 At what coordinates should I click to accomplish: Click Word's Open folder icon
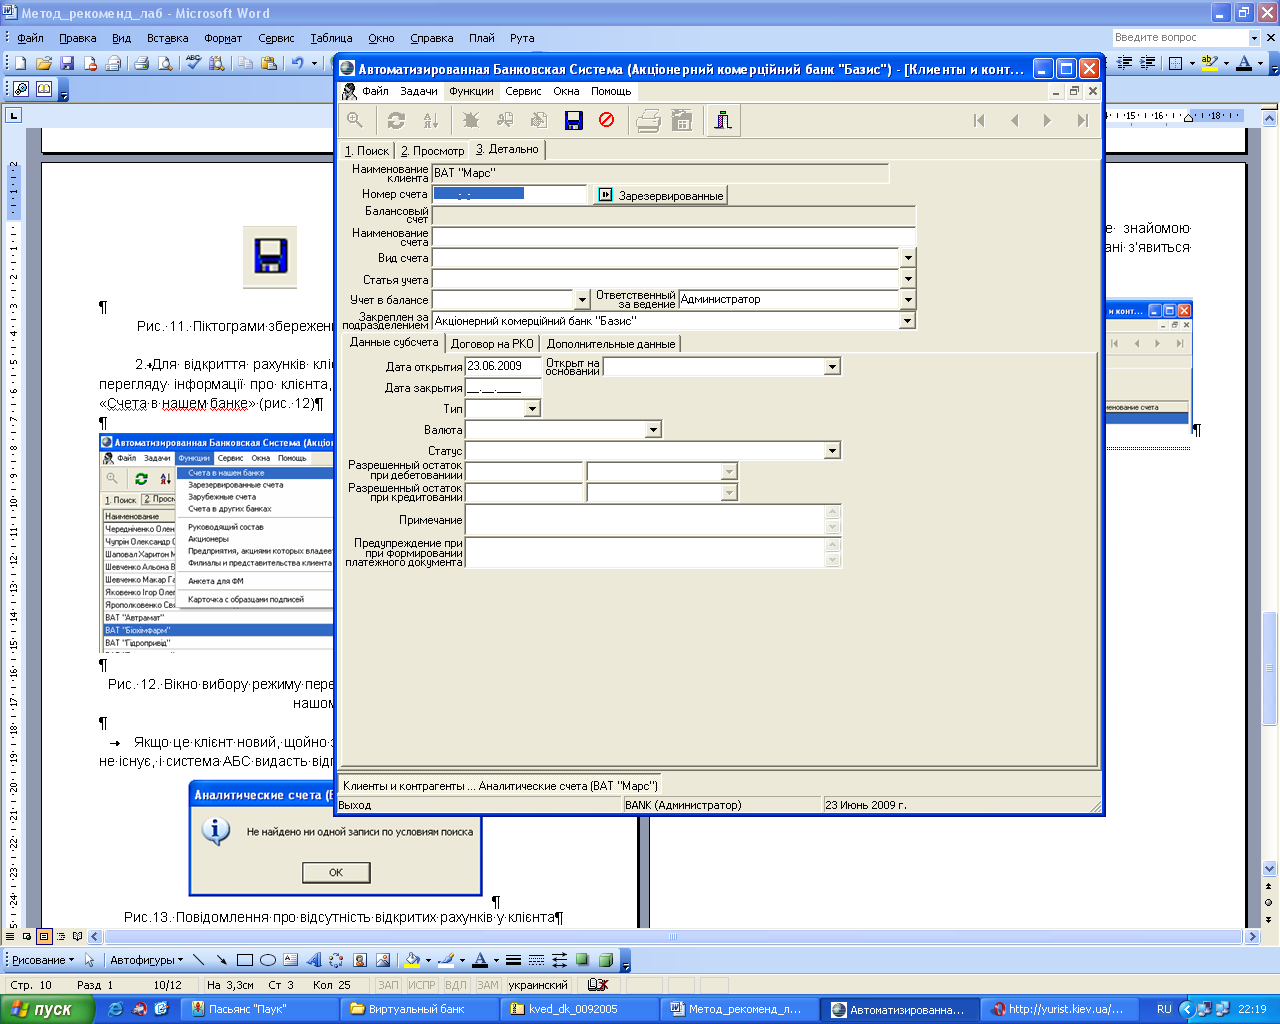[44, 63]
